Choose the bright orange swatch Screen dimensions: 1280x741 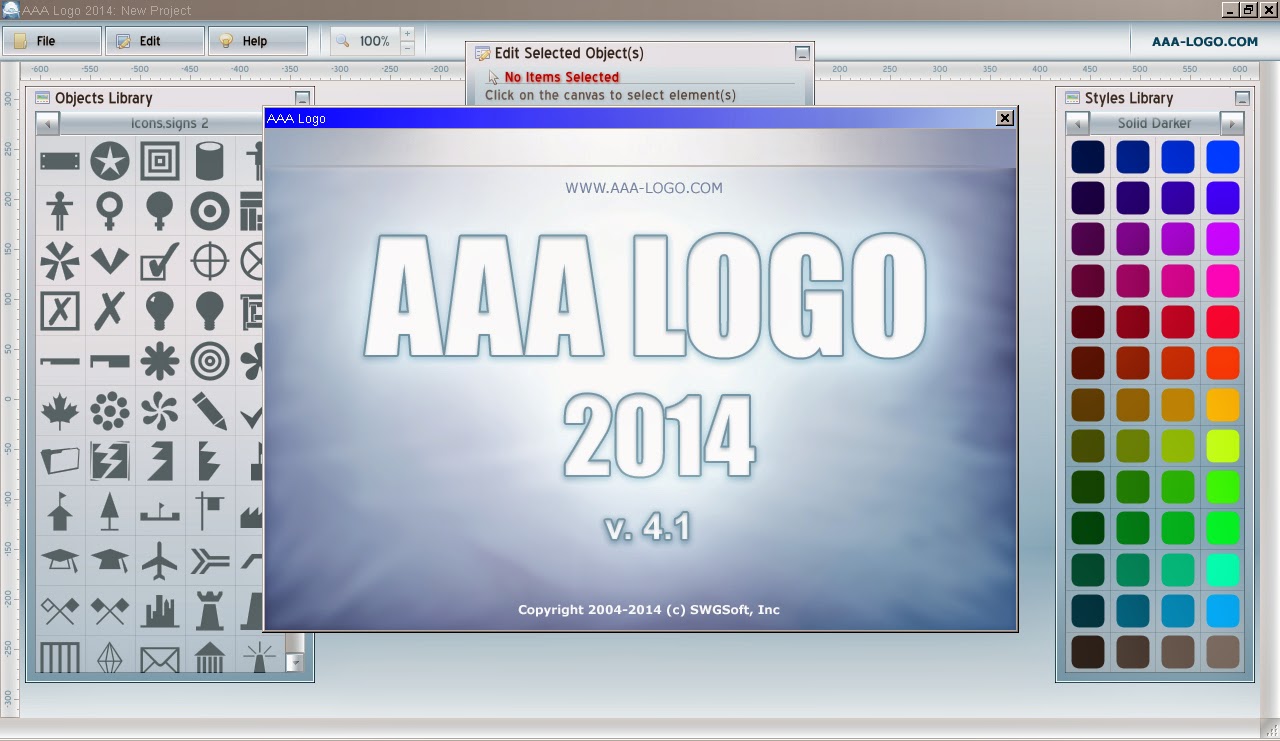point(1223,363)
